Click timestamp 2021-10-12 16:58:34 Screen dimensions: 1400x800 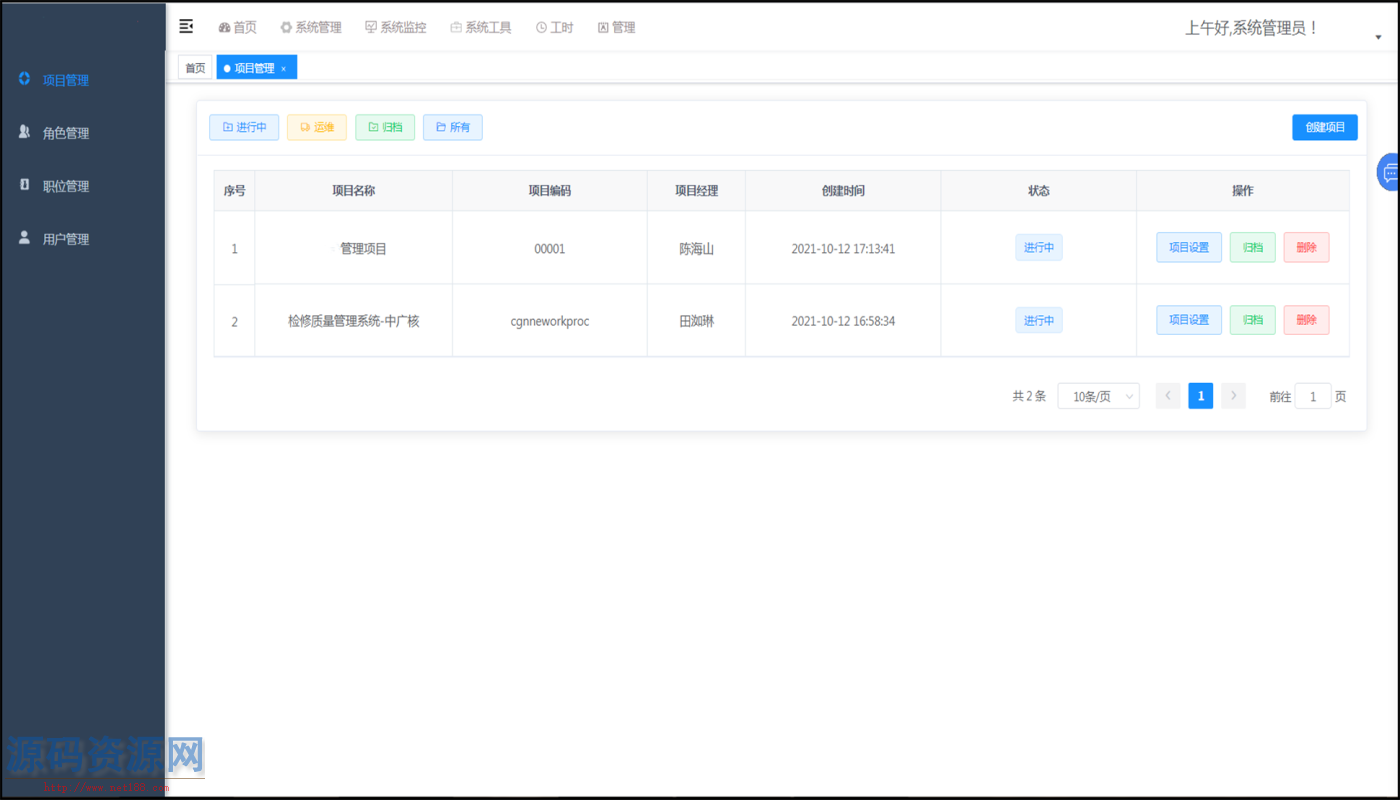coord(843,321)
